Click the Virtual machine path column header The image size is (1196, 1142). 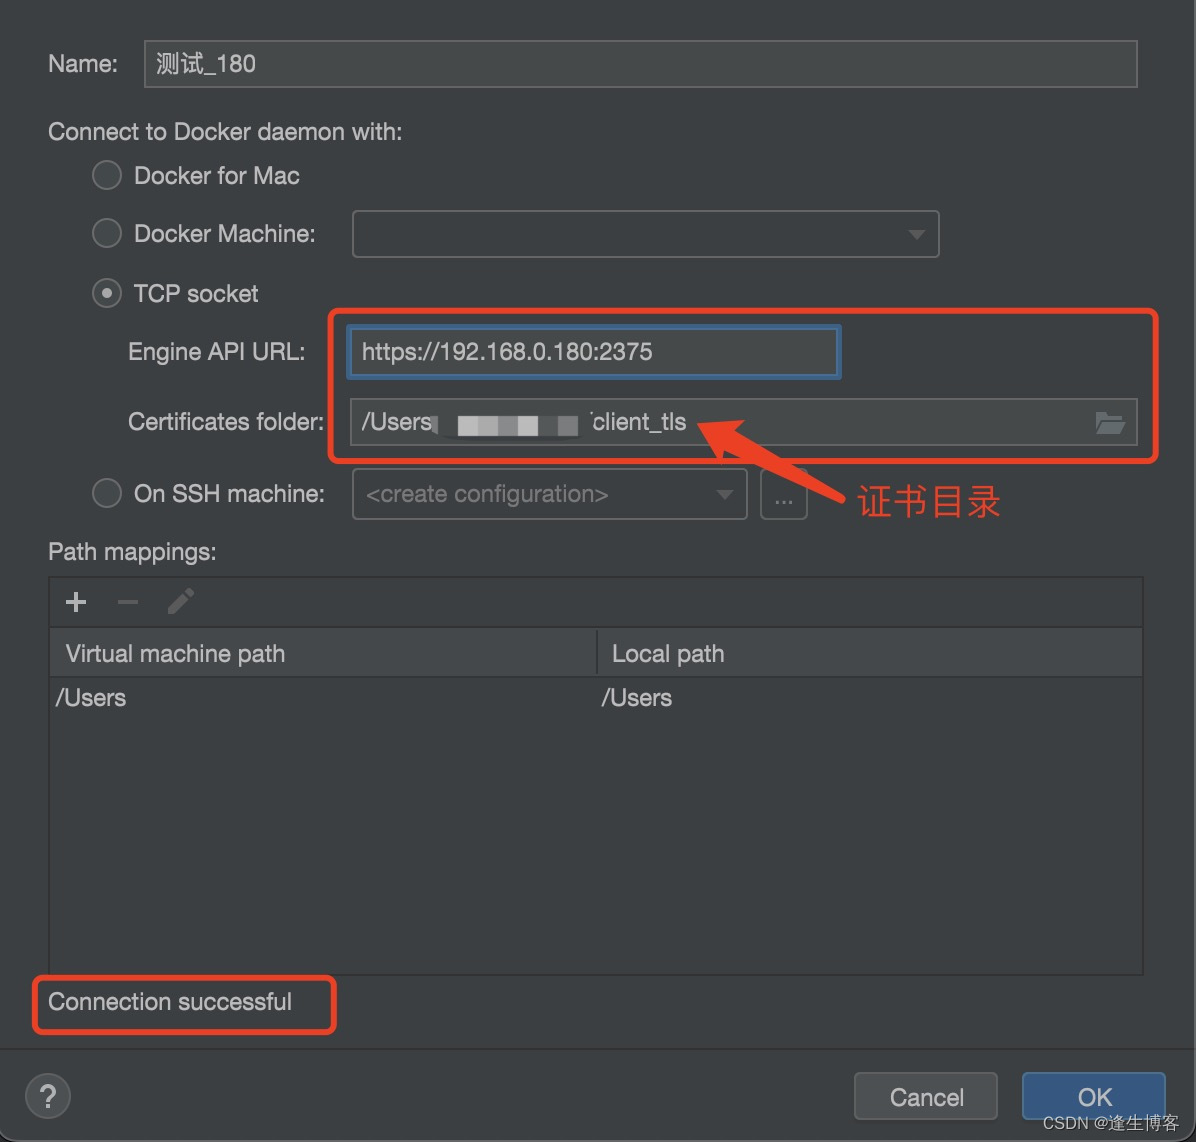click(x=175, y=652)
